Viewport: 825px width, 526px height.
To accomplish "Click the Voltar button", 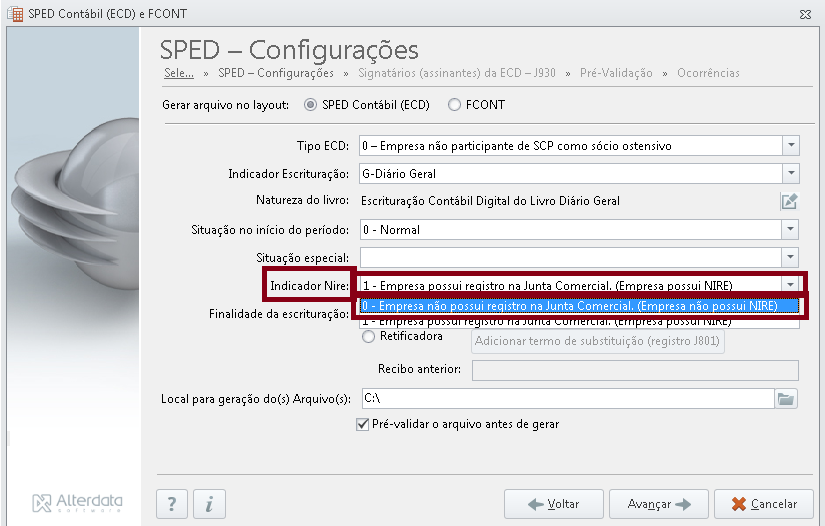I will [554, 504].
